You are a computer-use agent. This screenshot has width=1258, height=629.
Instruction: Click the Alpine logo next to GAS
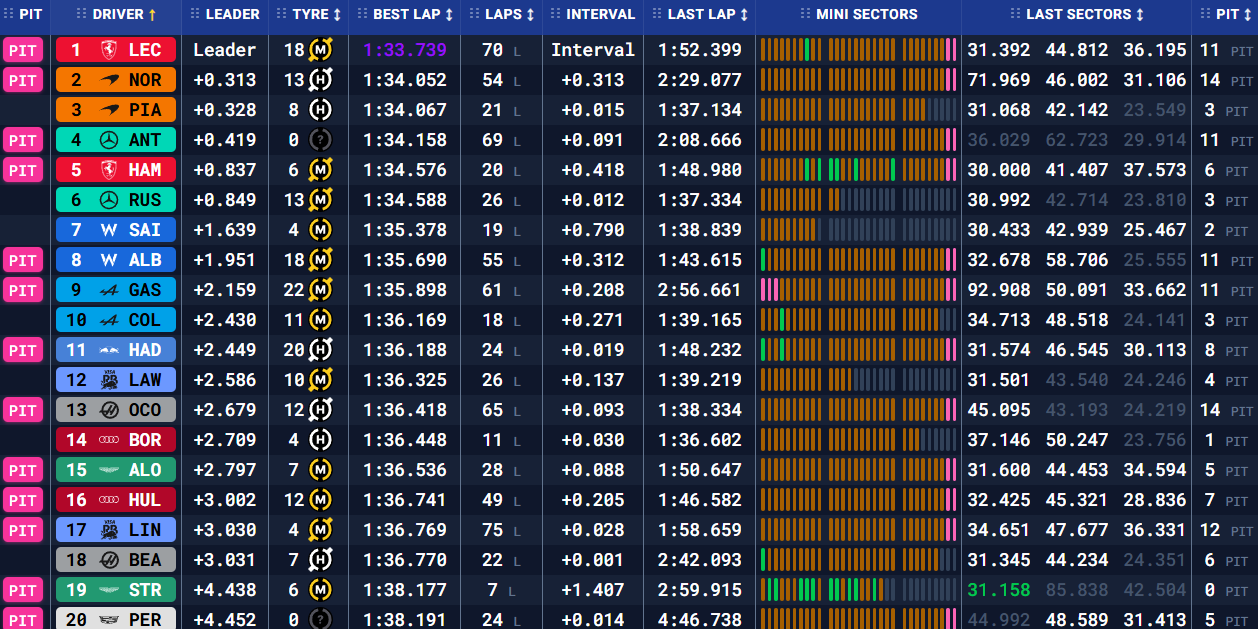[109, 290]
